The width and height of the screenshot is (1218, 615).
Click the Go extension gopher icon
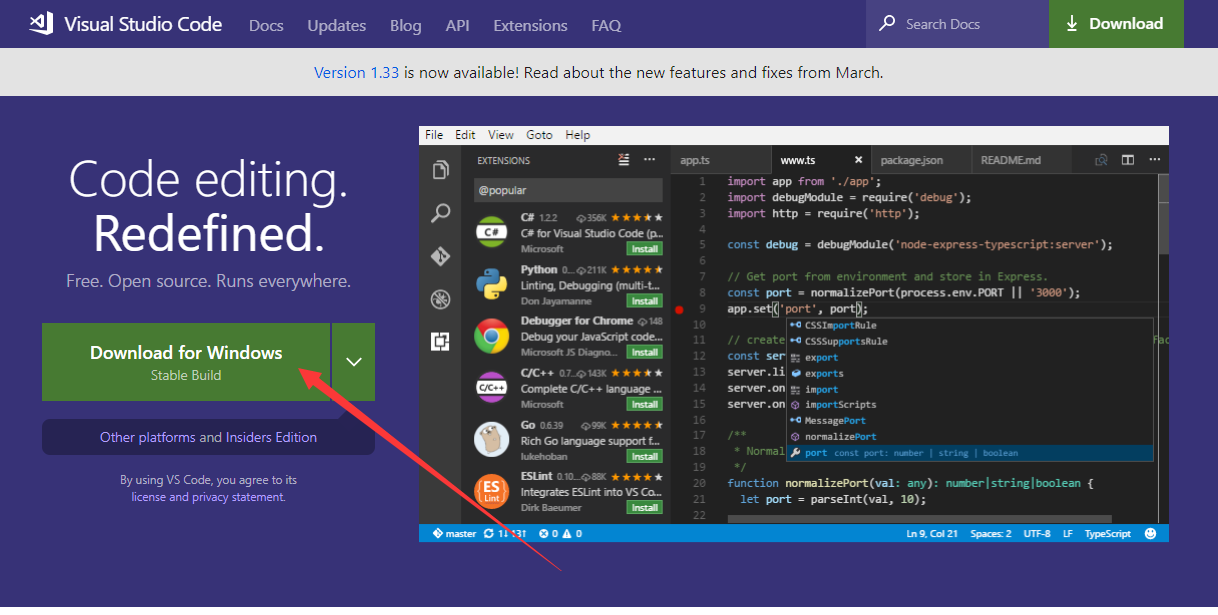491,440
